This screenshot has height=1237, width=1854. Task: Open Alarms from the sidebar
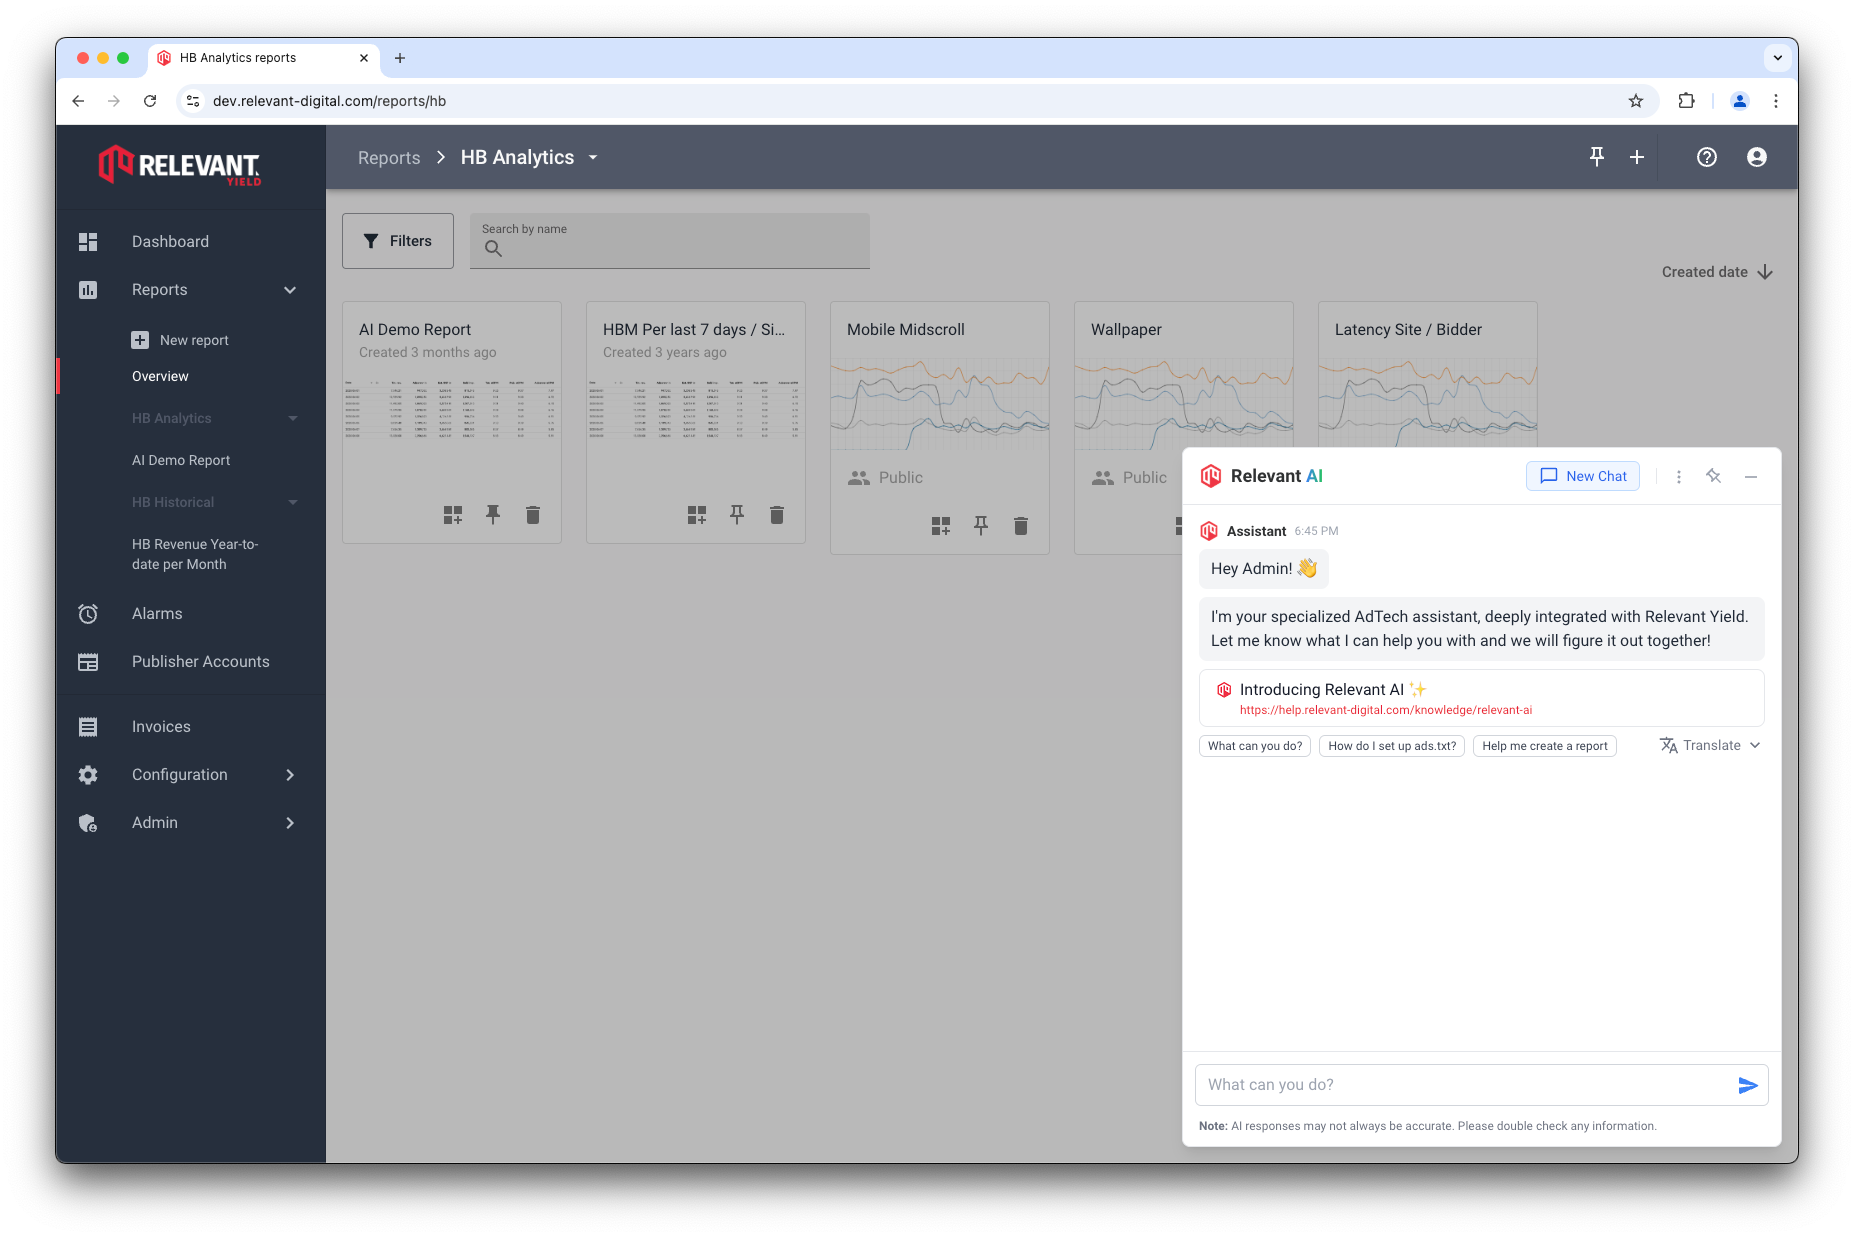coord(157,614)
